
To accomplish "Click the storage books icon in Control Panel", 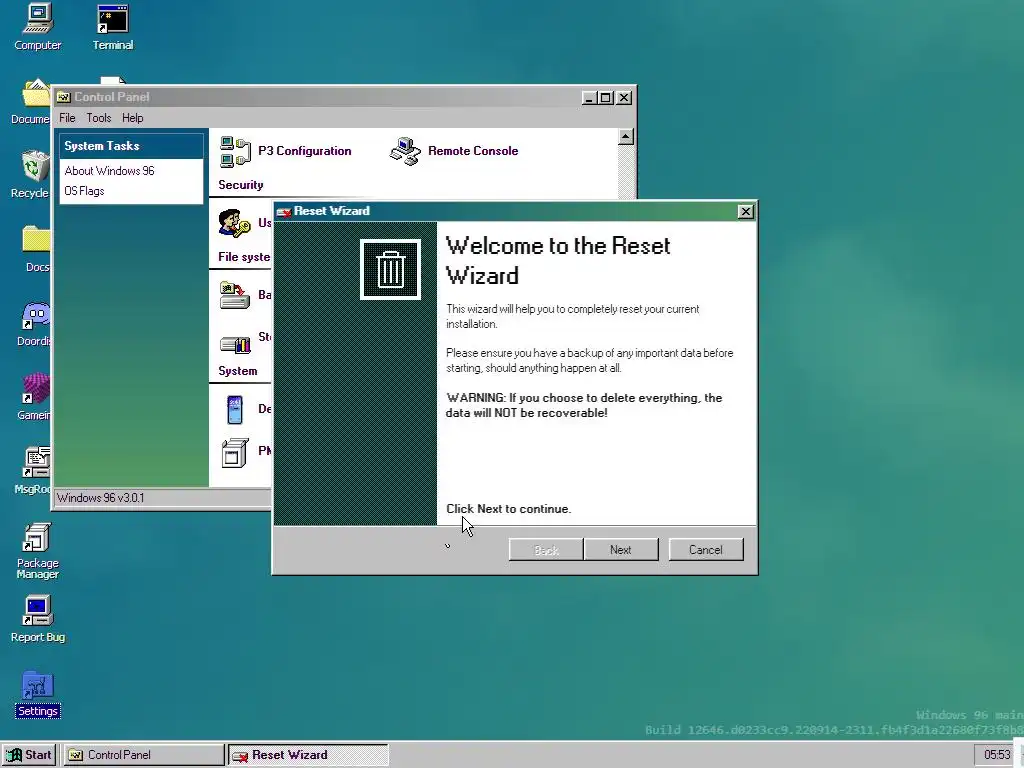I will point(235,344).
